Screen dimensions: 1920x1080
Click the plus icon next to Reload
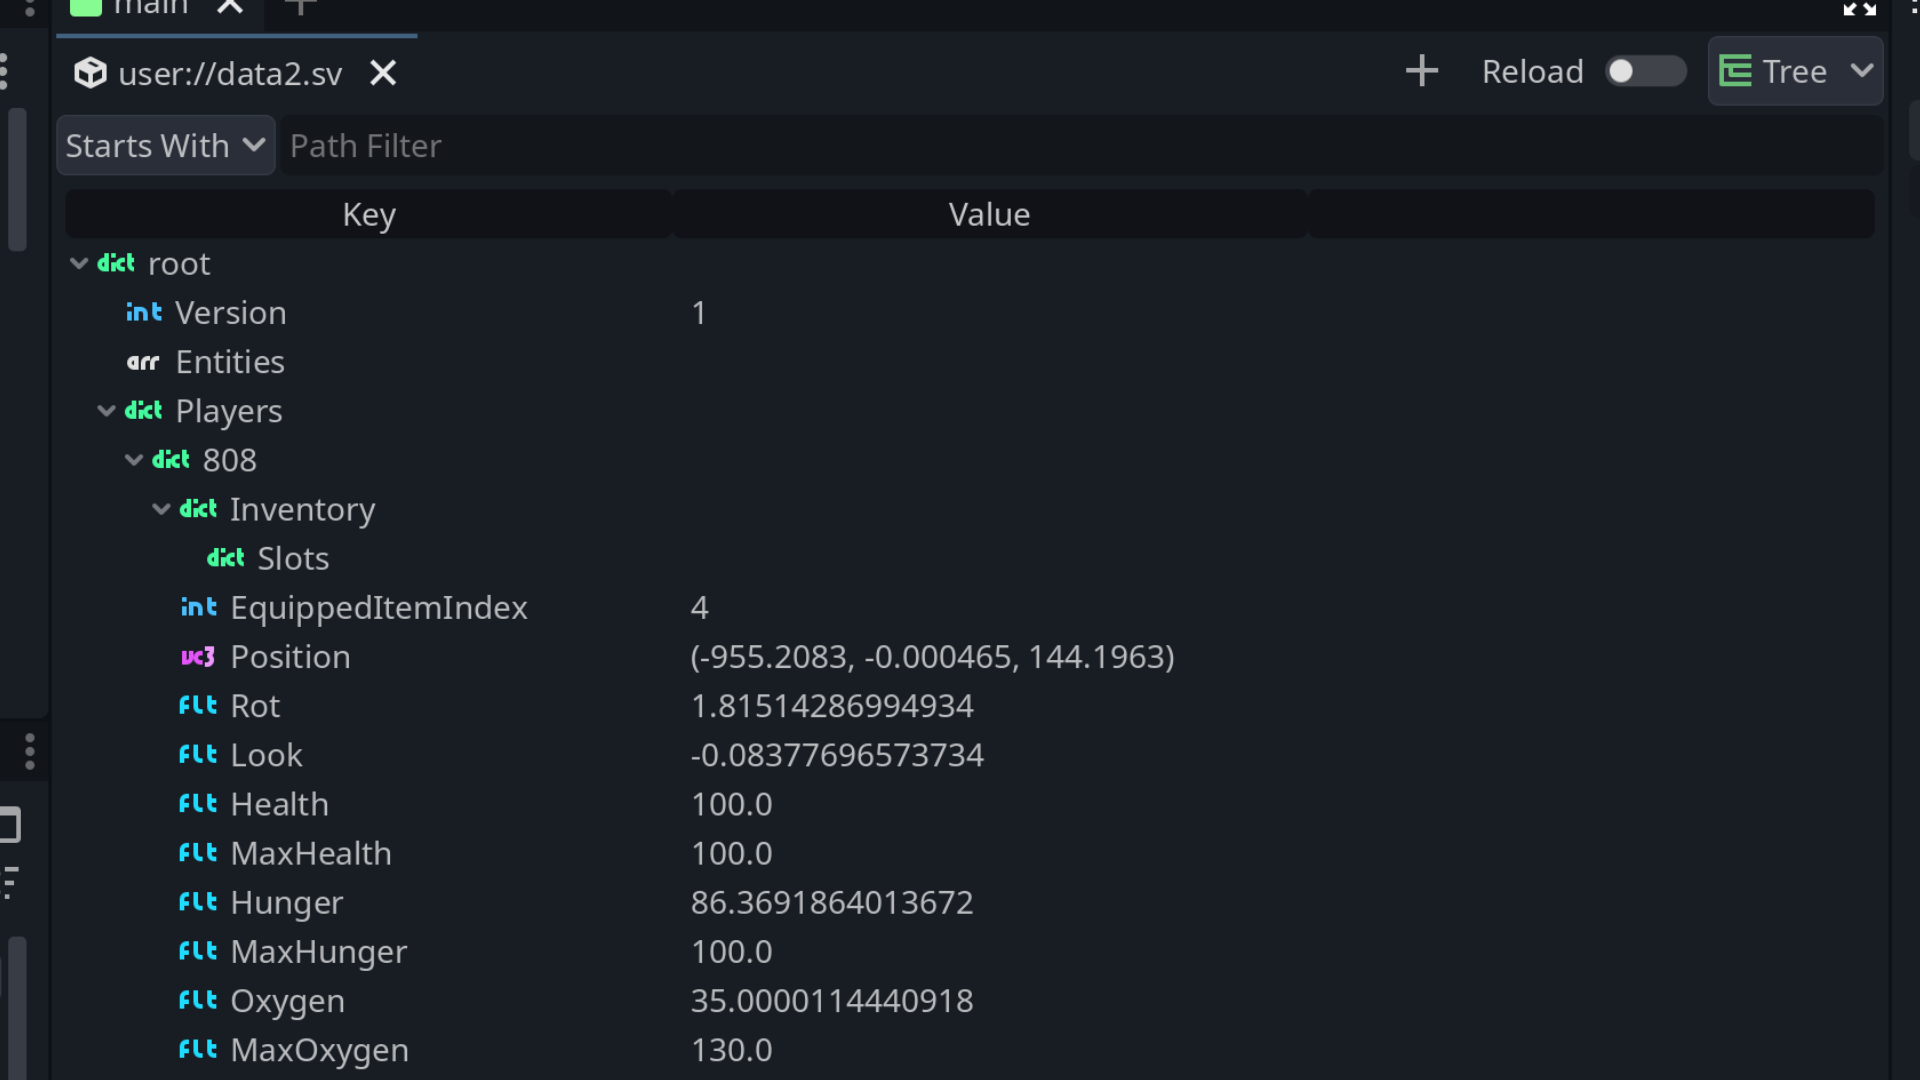coord(1421,71)
